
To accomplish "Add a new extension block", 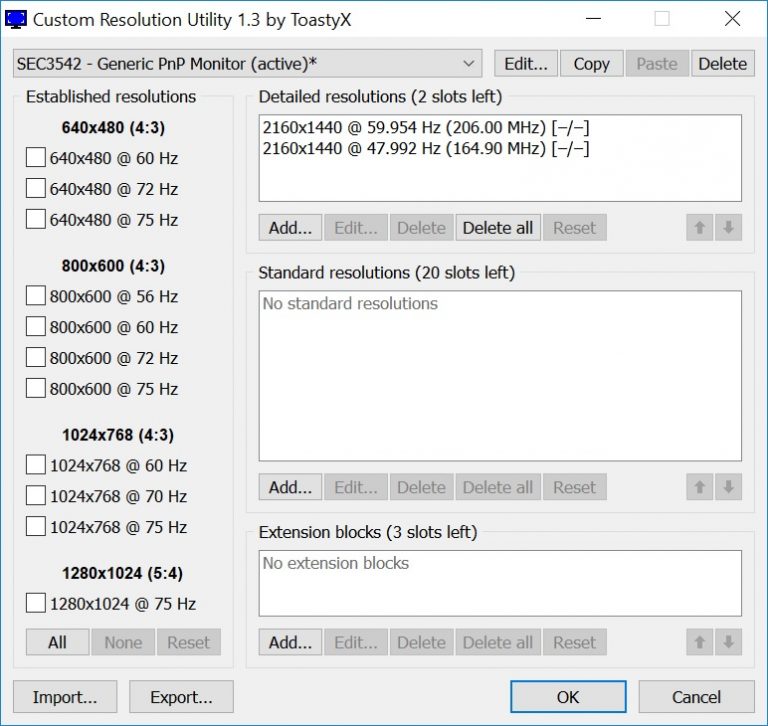I will (x=290, y=642).
